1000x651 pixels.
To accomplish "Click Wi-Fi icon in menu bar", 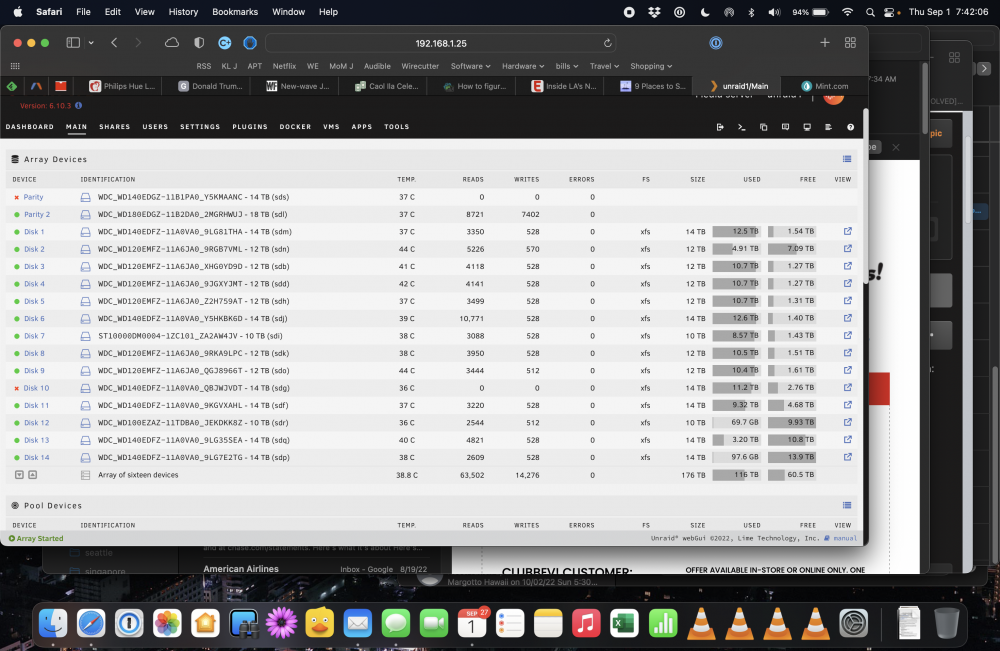I will [x=847, y=11].
